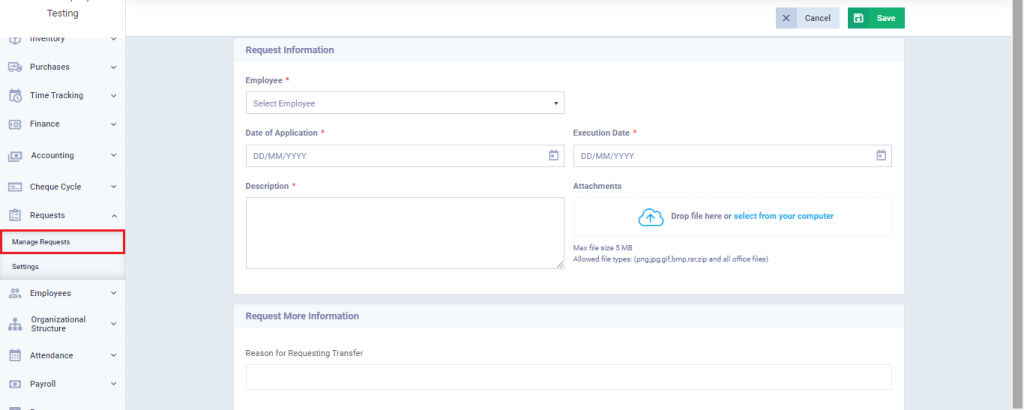Focus the Execution Date field
Image resolution: width=1024 pixels, height=410 pixels.
pos(732,156)
